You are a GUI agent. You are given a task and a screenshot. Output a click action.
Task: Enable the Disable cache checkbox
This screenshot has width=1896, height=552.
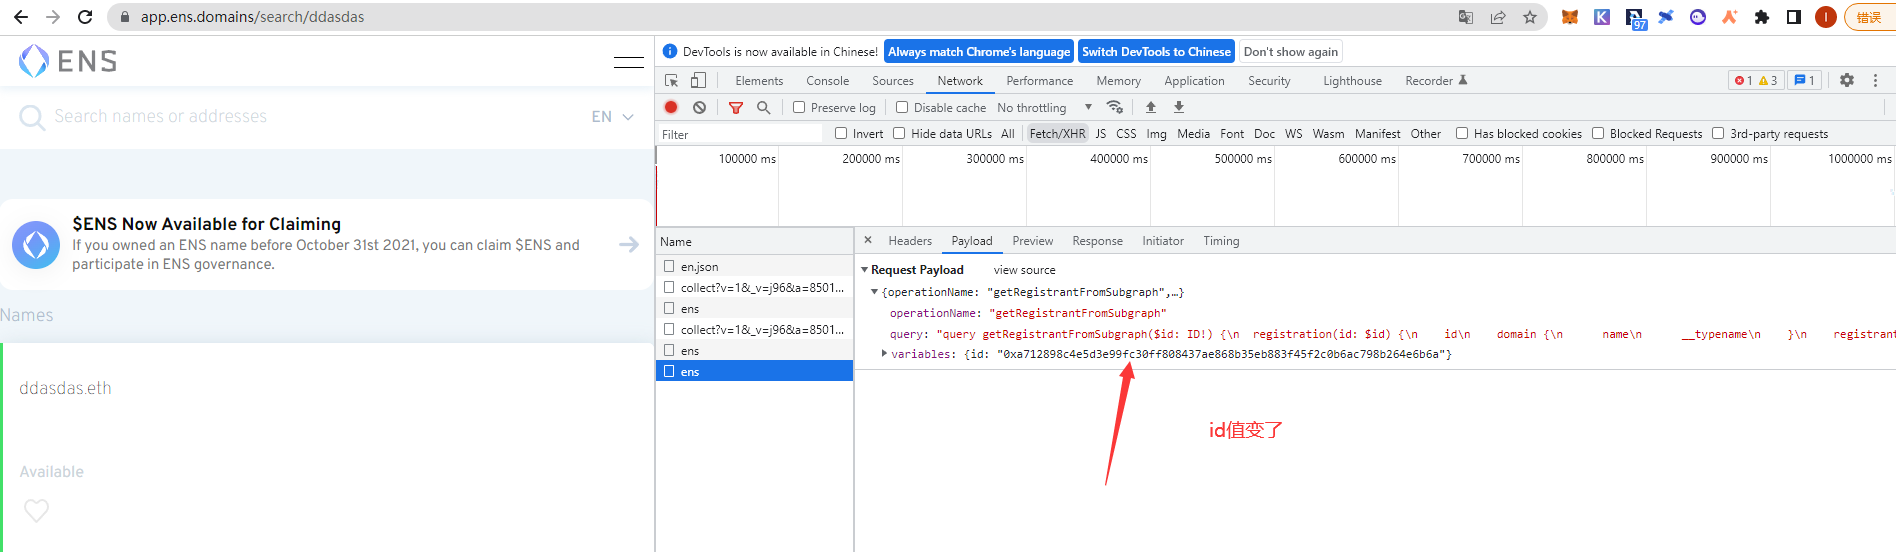click(902, 107)
